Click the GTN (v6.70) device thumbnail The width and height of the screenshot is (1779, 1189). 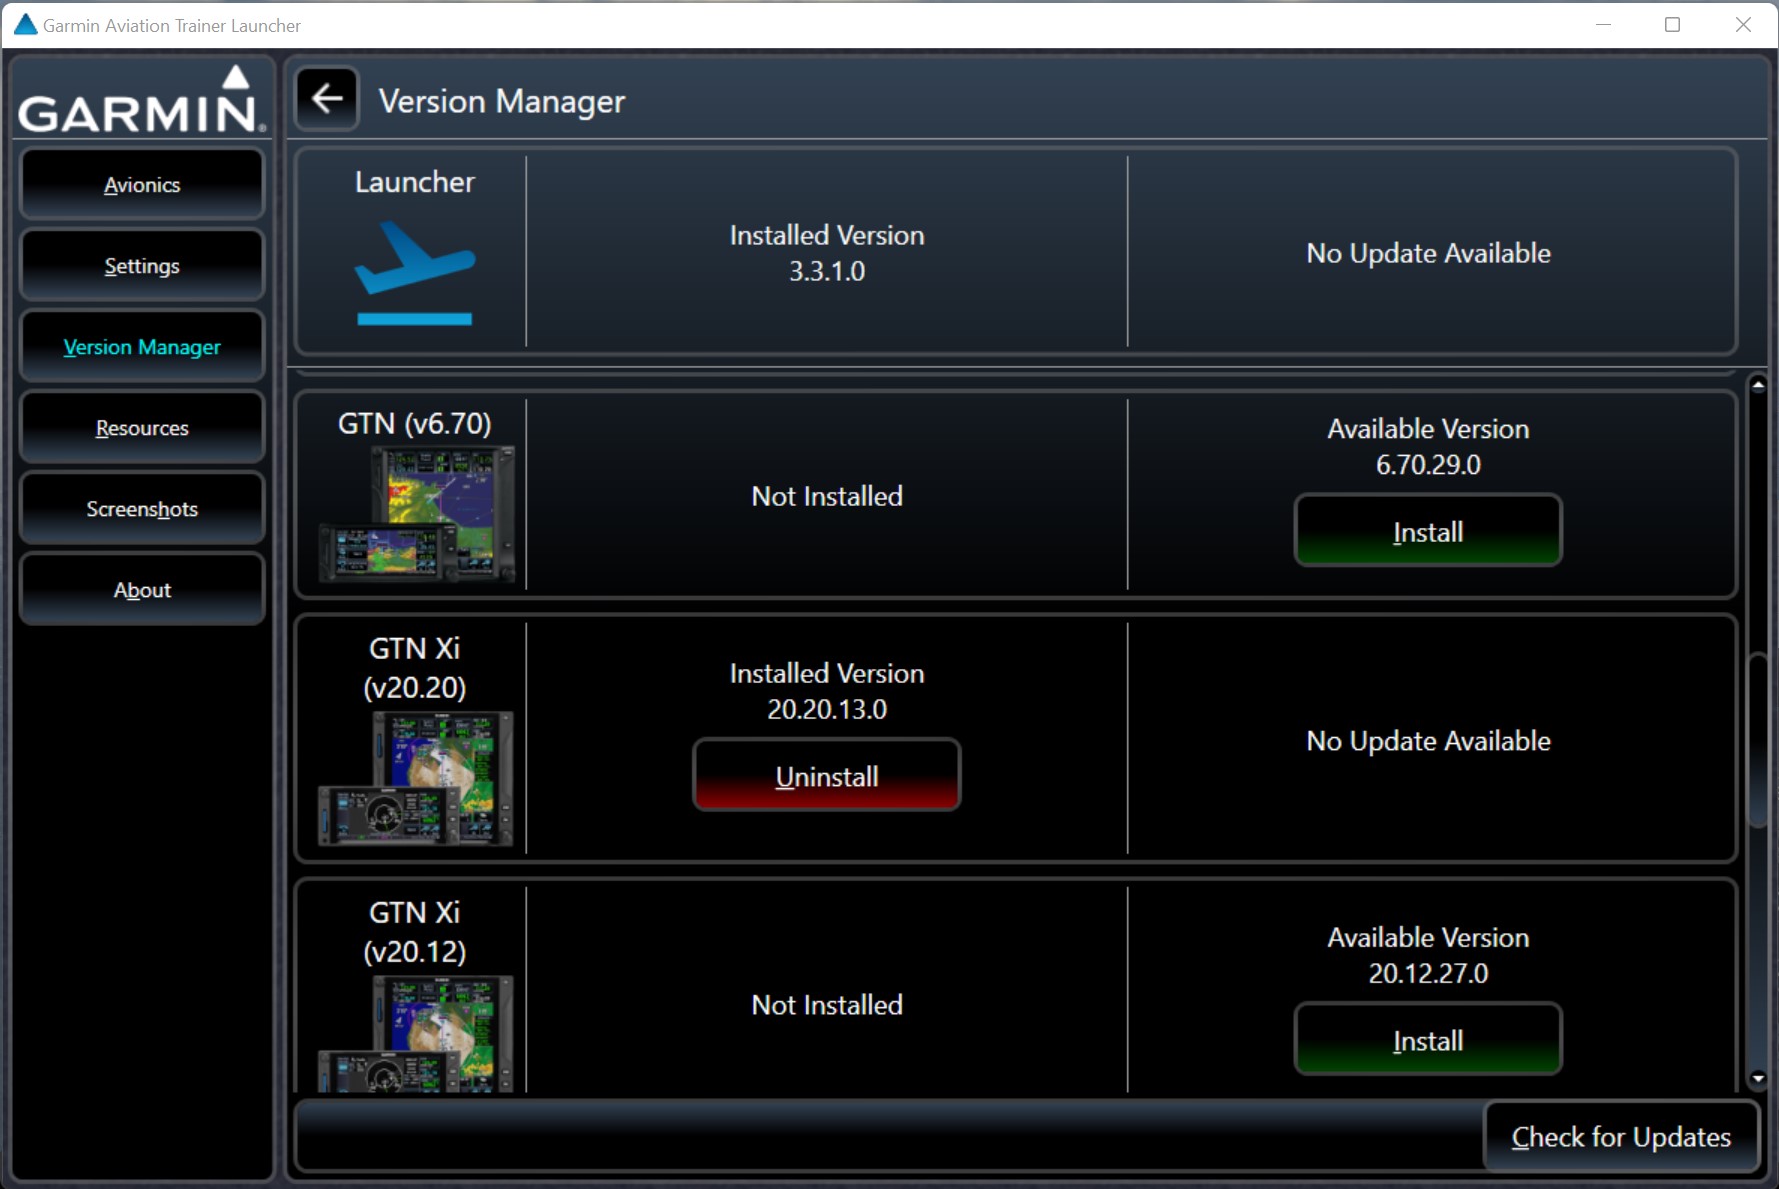(x=416, y=515)
